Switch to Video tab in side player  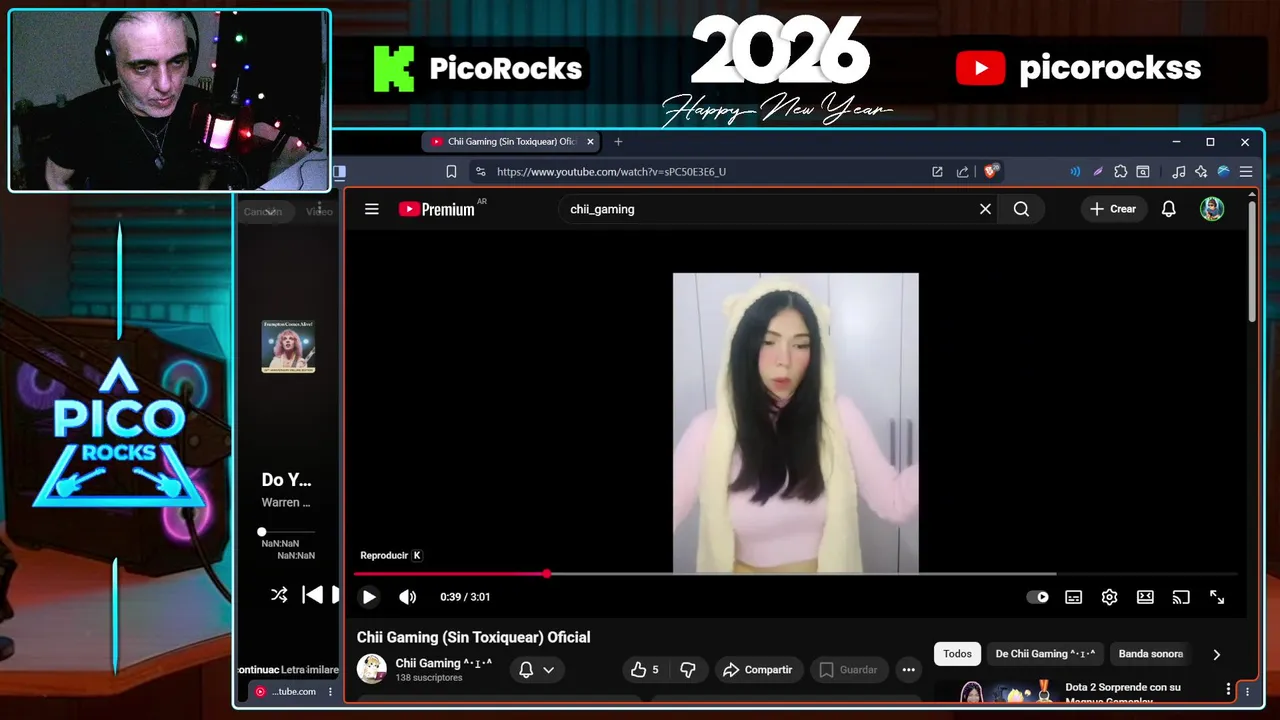tap(319, 211)
